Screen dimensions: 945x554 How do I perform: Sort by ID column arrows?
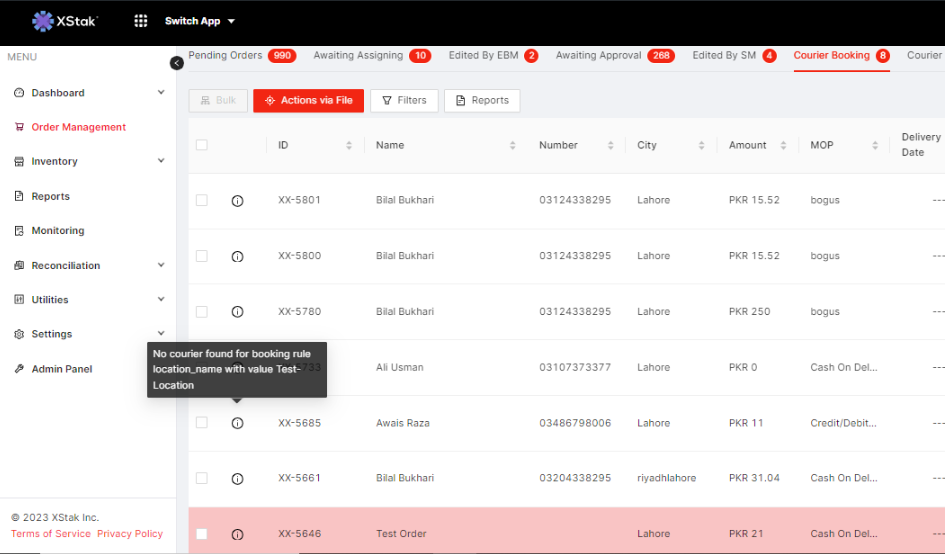349,146
